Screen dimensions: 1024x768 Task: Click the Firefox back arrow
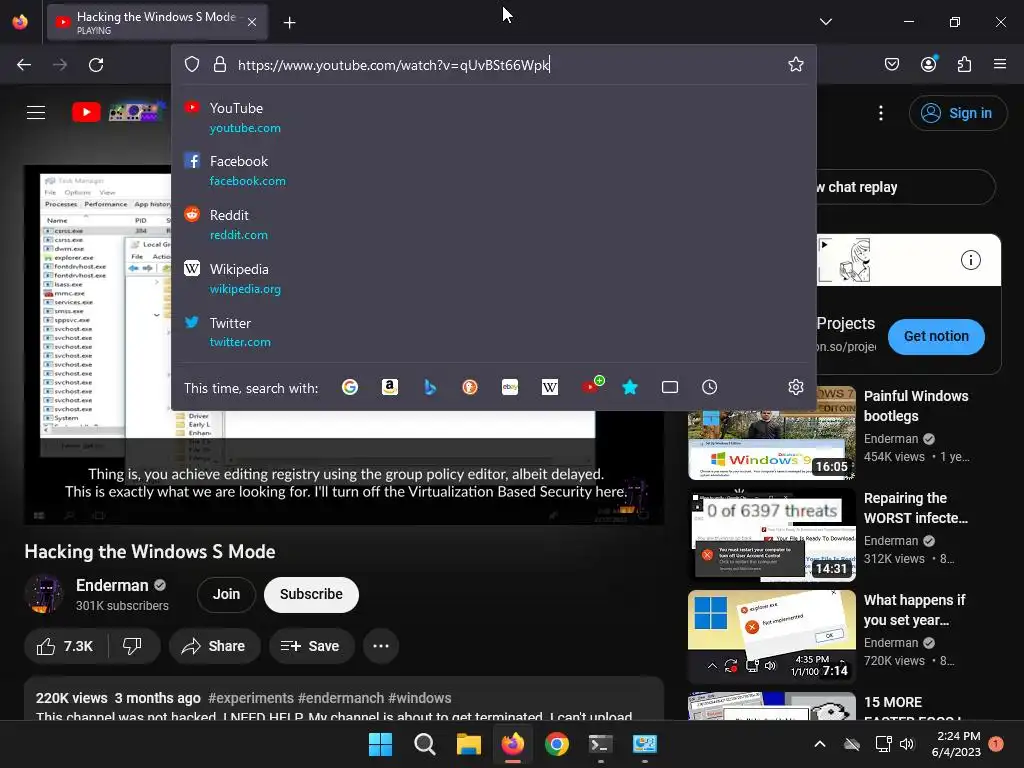24,65
